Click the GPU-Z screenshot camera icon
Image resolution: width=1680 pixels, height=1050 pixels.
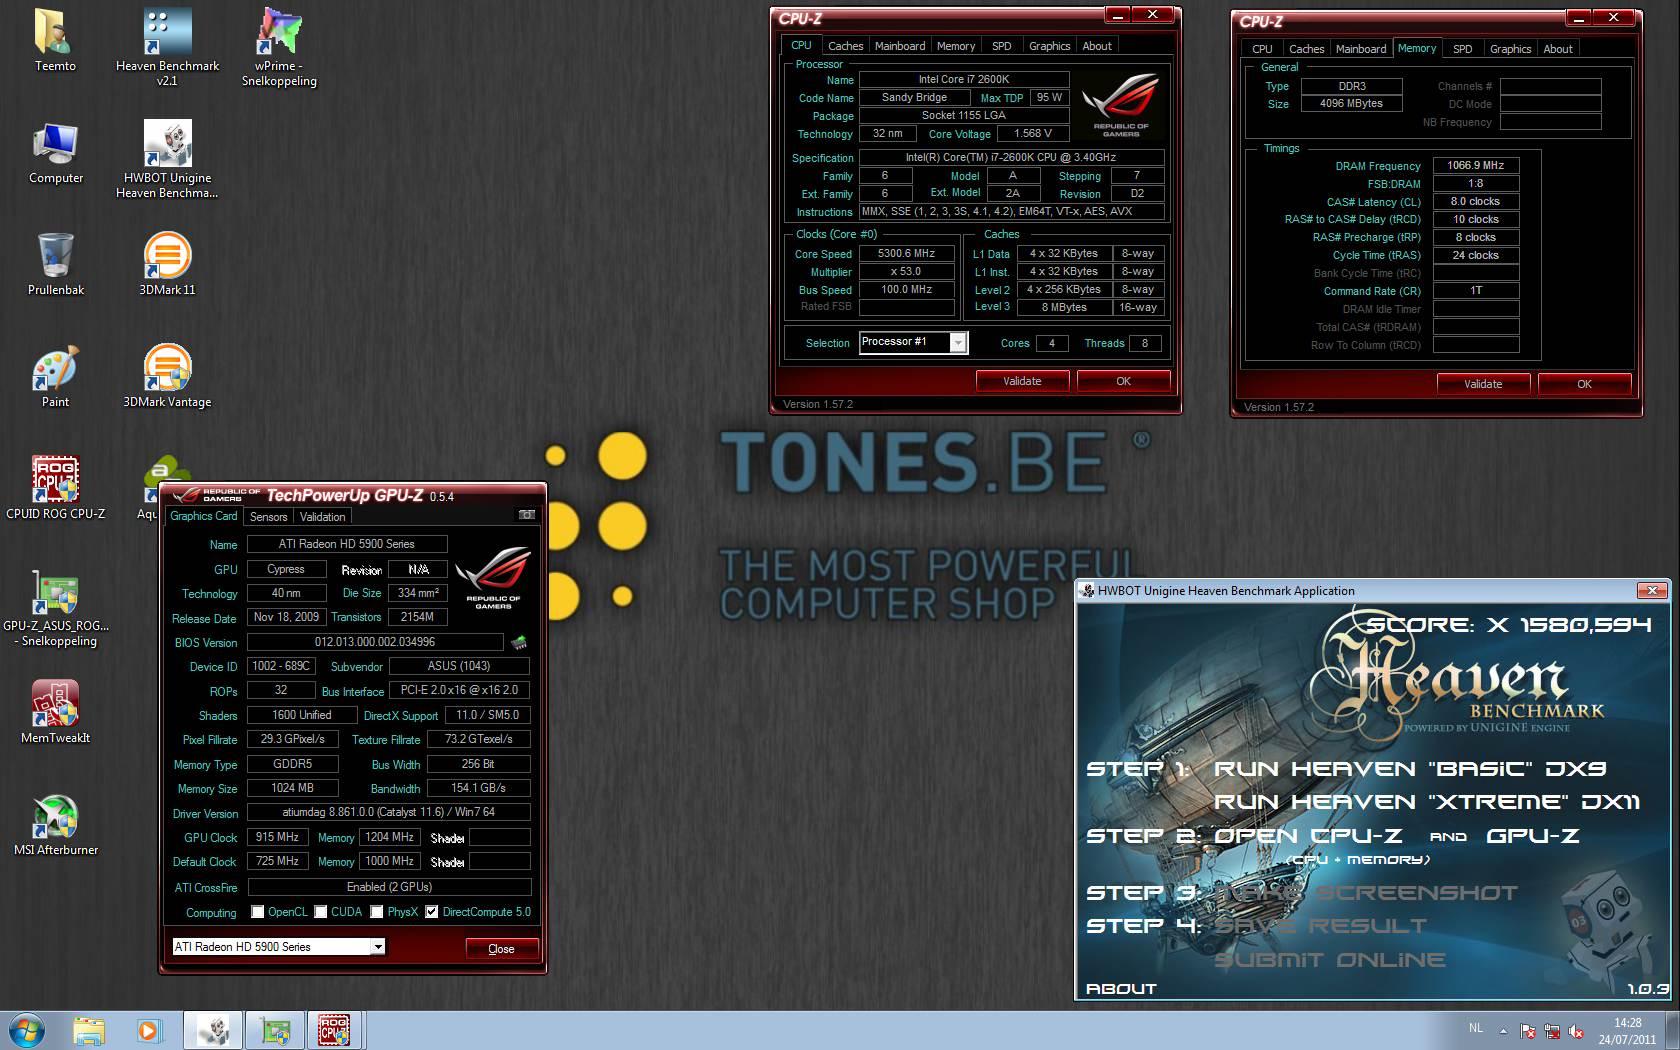coord(527,515)
